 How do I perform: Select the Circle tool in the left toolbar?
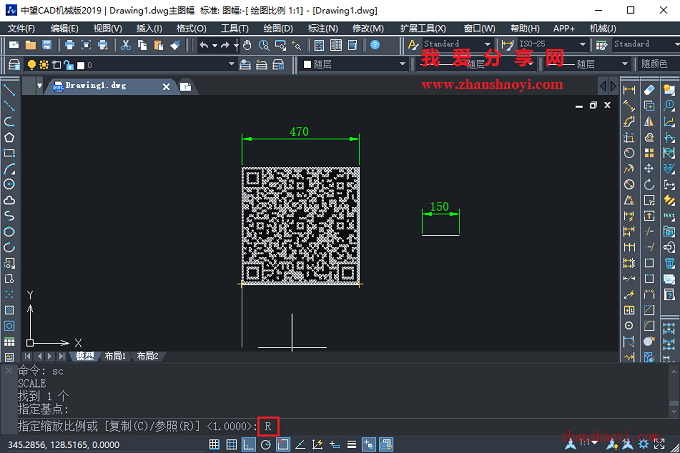tap(9, 184)
